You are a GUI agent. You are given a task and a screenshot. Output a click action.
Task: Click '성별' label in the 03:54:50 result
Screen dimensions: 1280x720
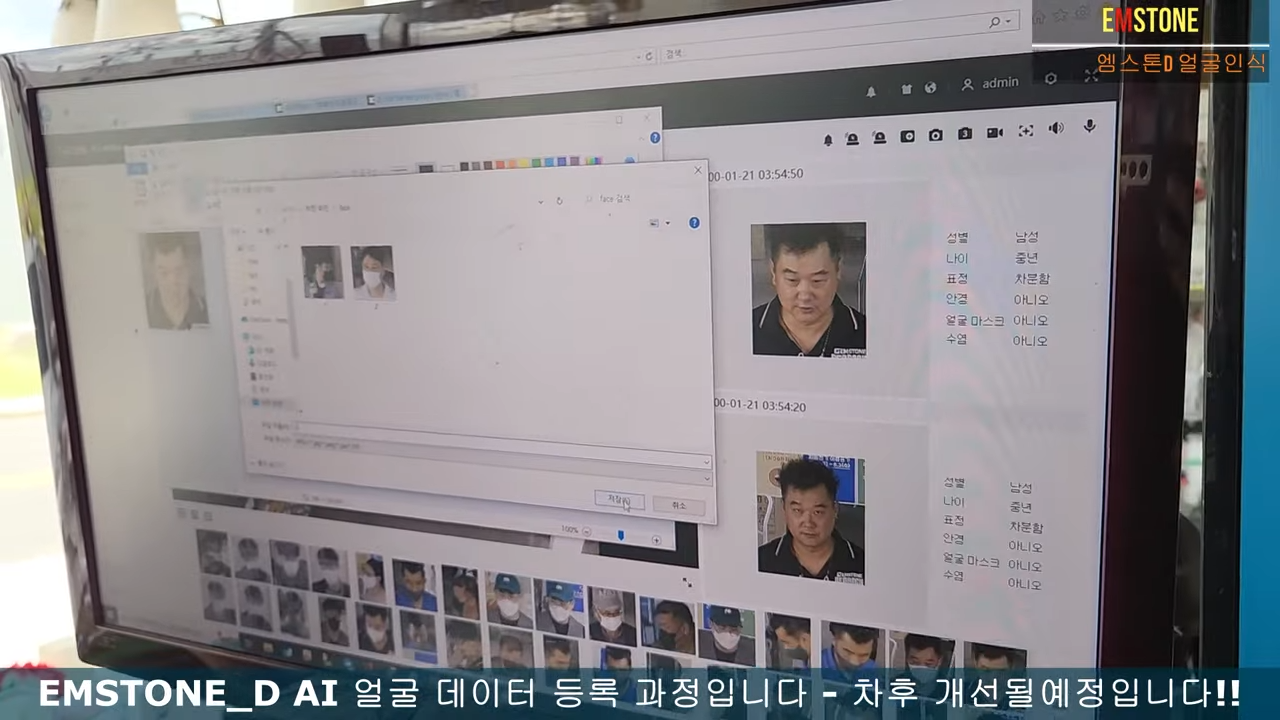pyautogui.click(x=957, y=238)
